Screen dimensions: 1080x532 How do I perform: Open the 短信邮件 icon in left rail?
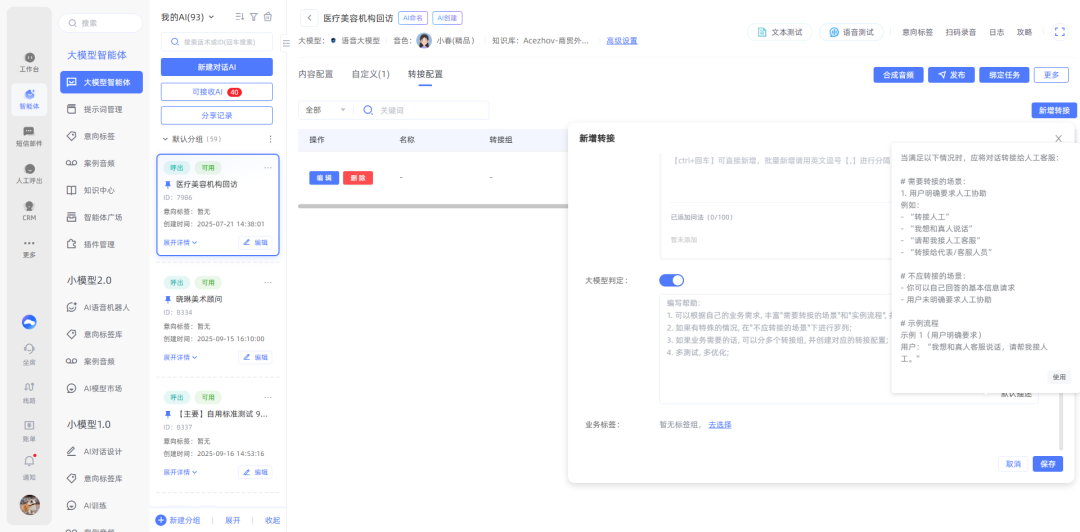click(x=29, y=135)
